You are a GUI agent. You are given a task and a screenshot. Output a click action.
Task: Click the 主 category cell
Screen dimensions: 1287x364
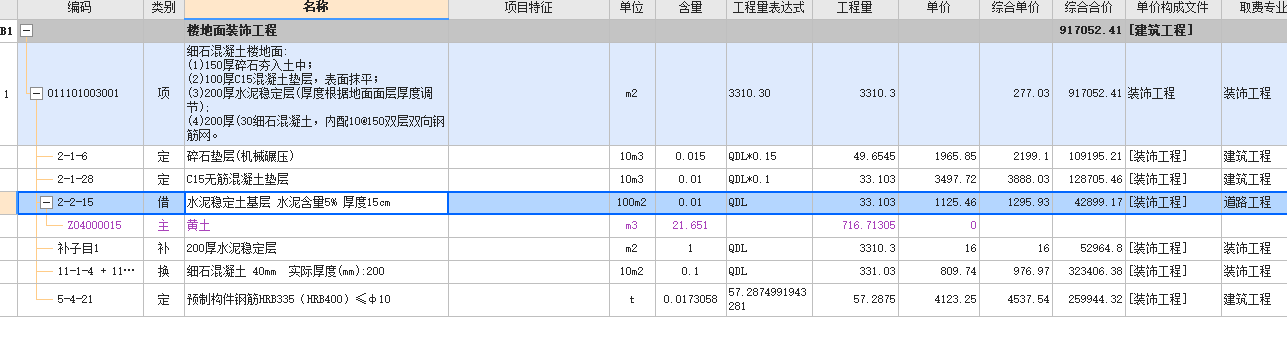click(164, 226)
